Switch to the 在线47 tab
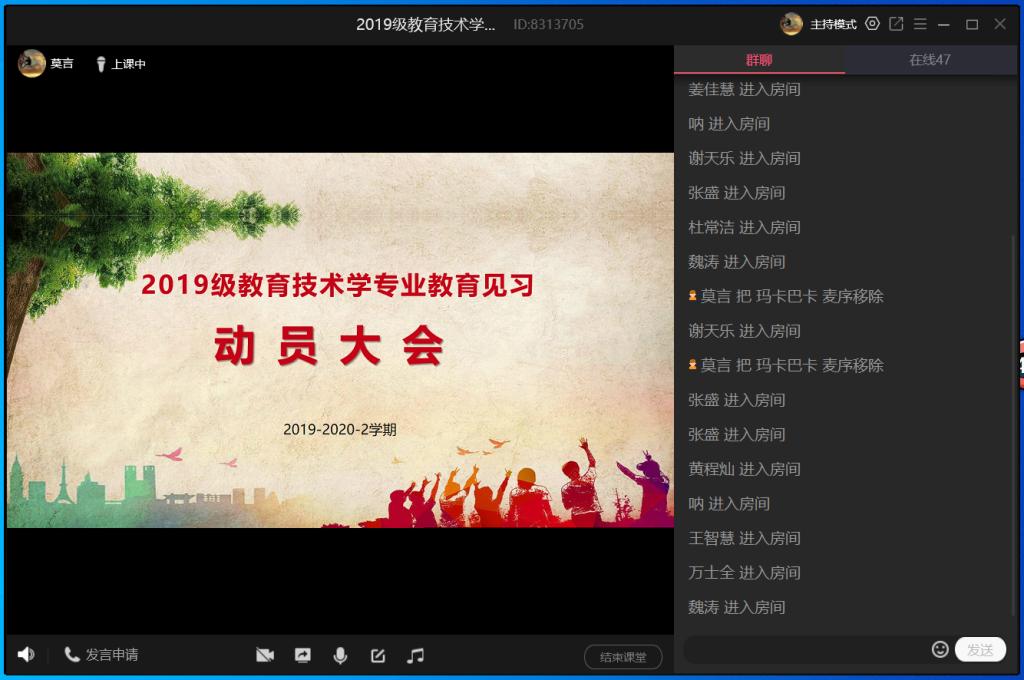Screen dimensions: 1024x680 (929, 60)
